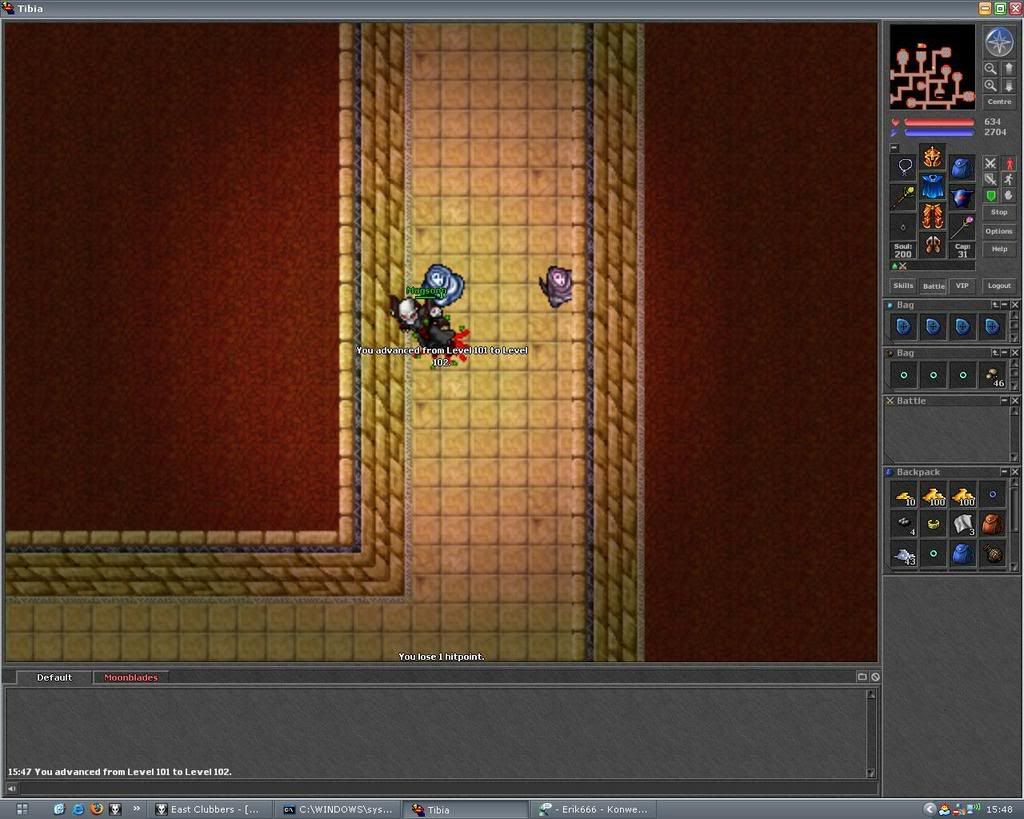This screenshot has height=819, width=1024.
Task: Open the blue backpack inside Backpack
Action: pyautogui.click(x=963, y=554)
